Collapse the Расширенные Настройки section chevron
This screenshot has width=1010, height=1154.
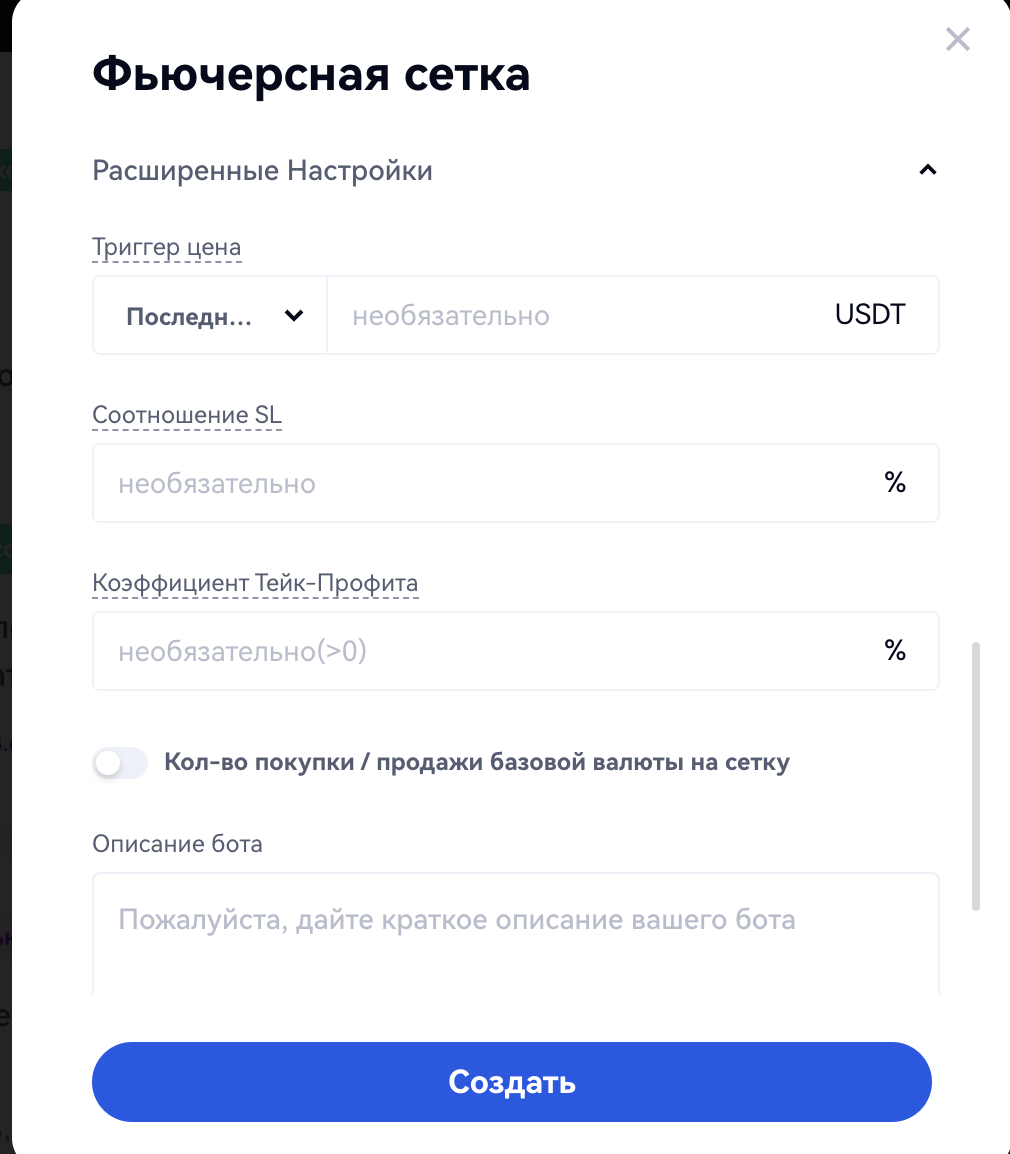pyautogui.click(x=928, y=171)
